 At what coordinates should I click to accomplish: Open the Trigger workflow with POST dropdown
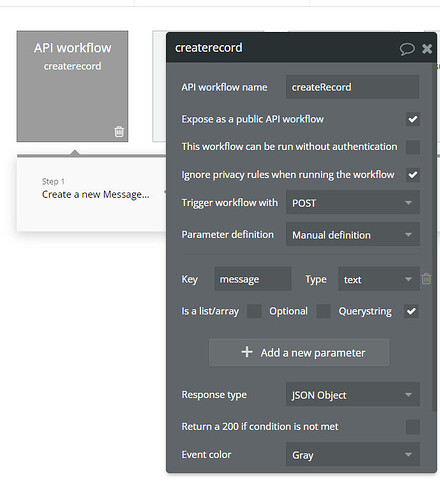352,203
